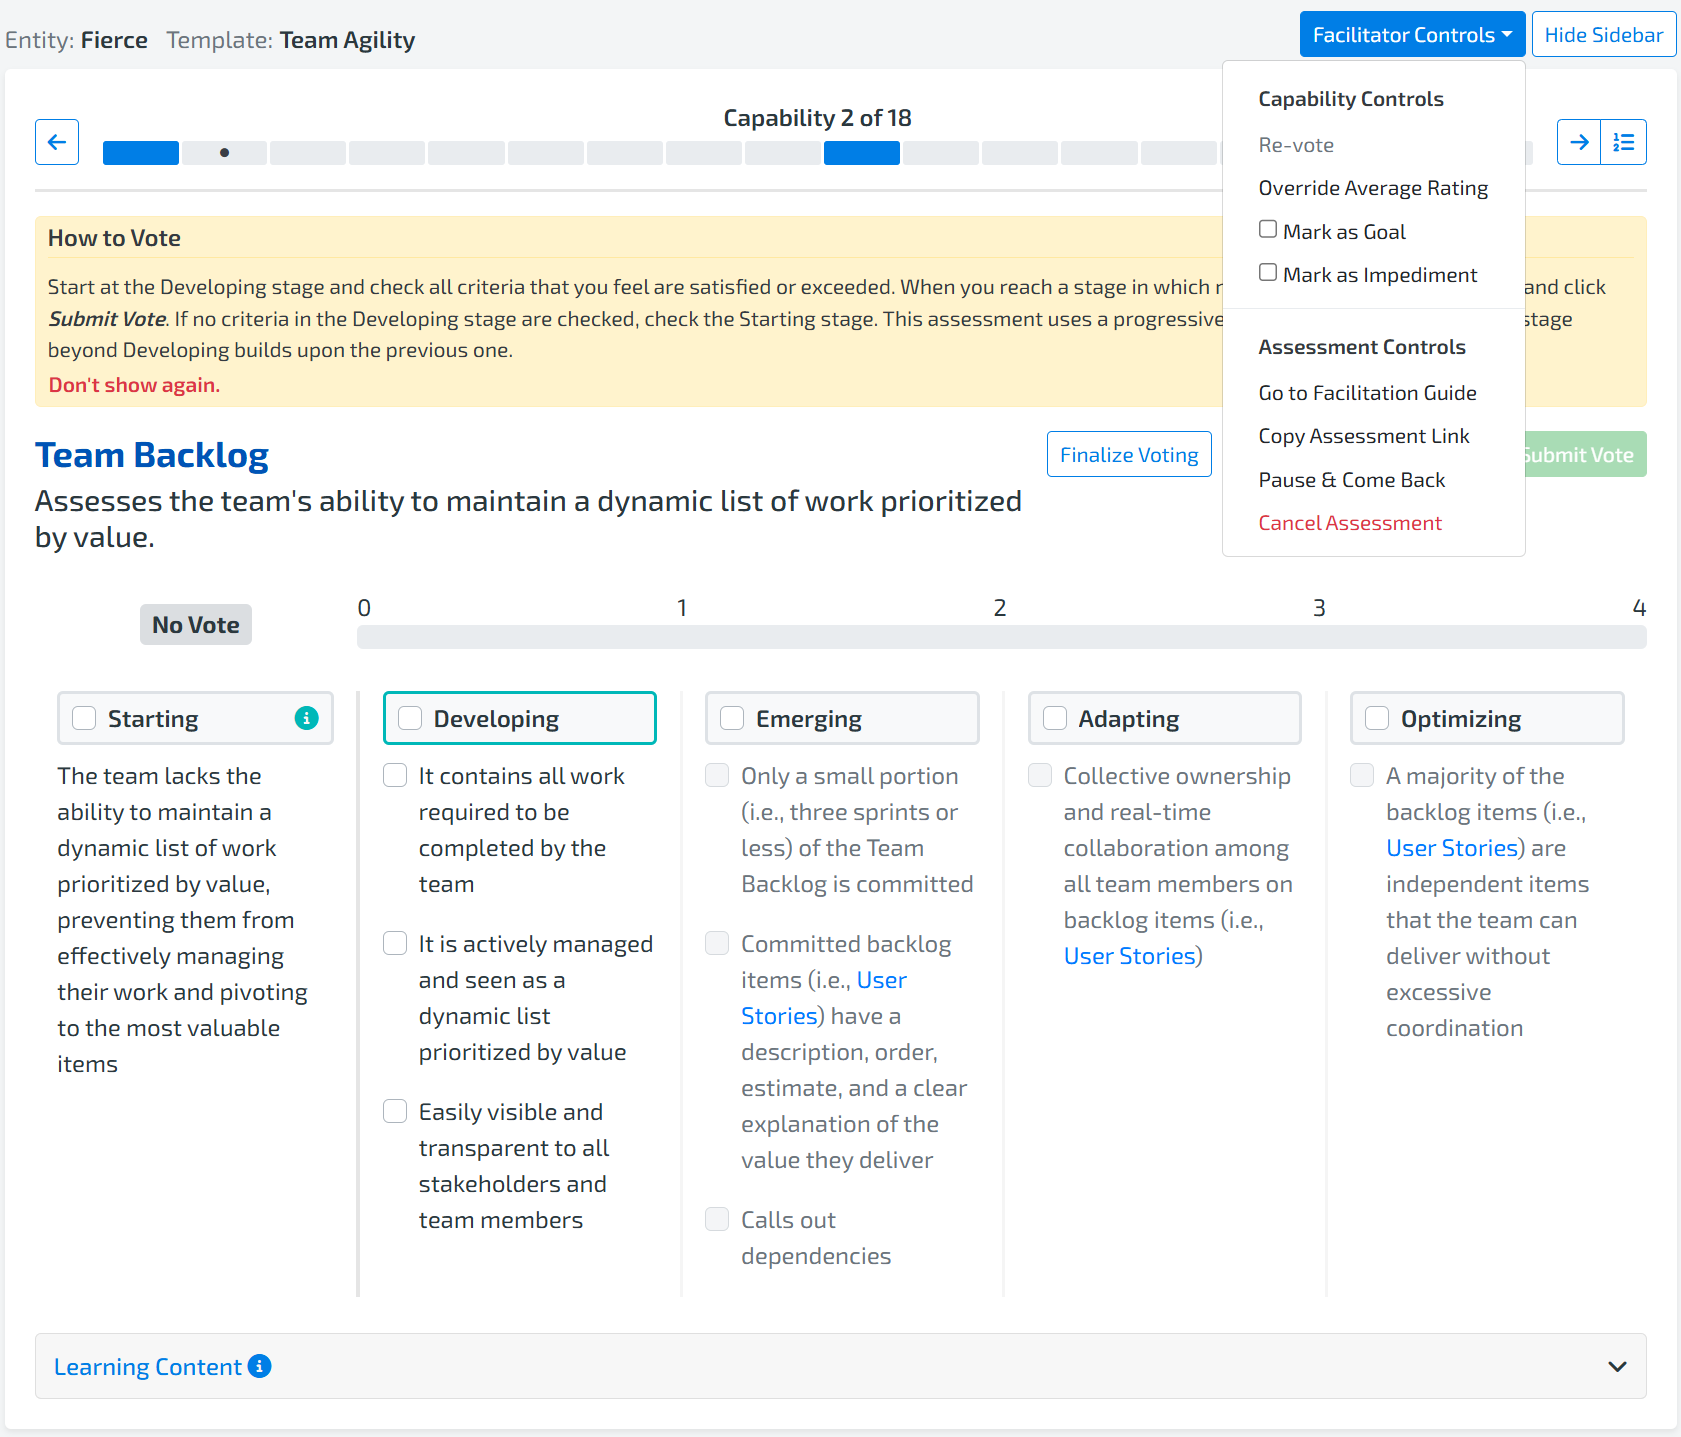Click the Learning Content info icon

click(259, 1366)
